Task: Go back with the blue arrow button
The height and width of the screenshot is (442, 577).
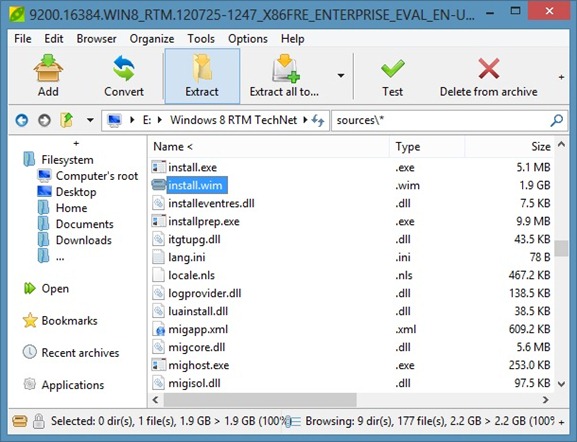Action: tap(22, 120)
